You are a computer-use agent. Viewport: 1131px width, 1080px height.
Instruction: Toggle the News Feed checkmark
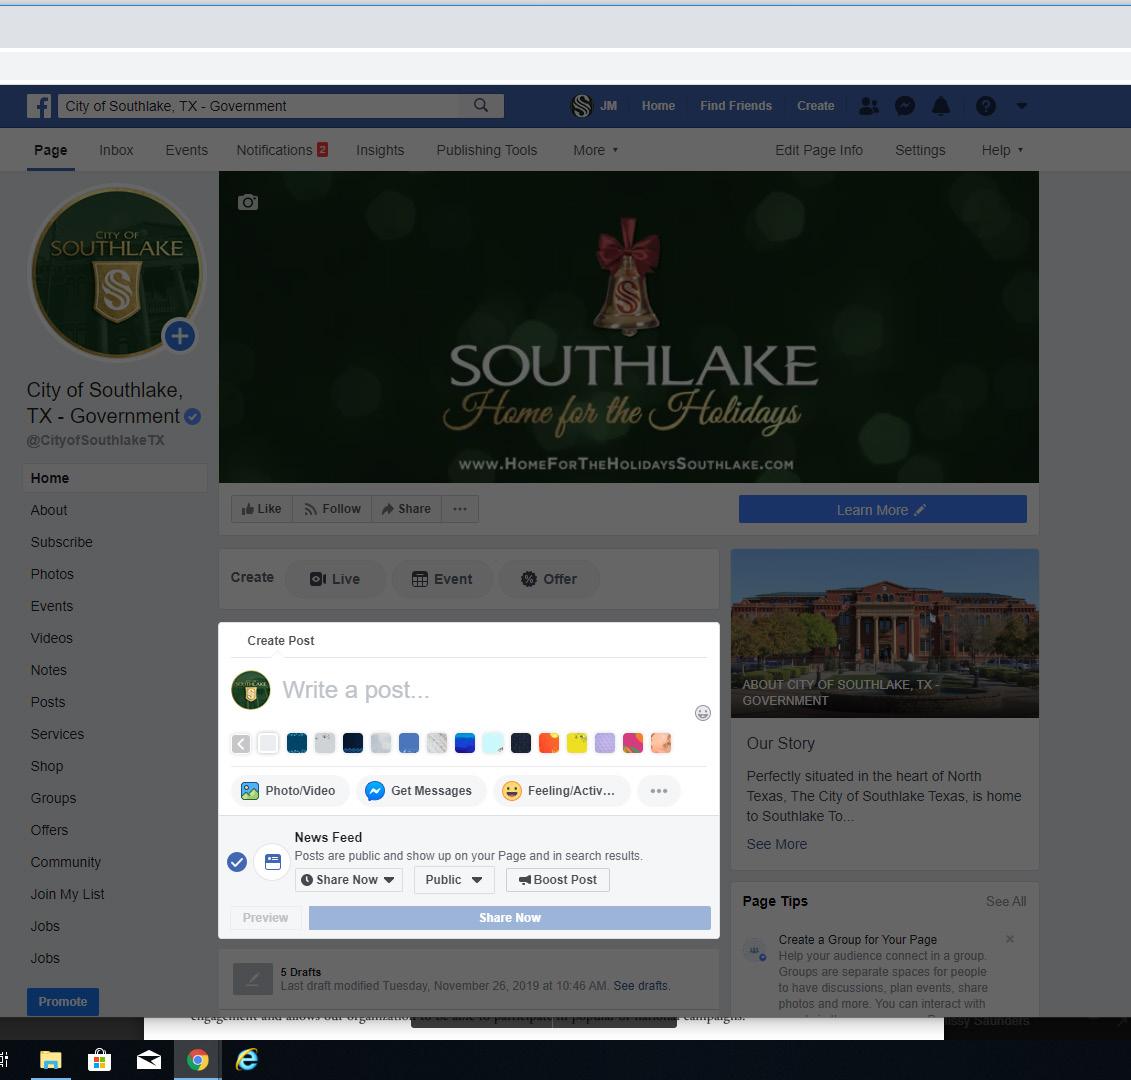pyautogui.click(x=237, y=861)
